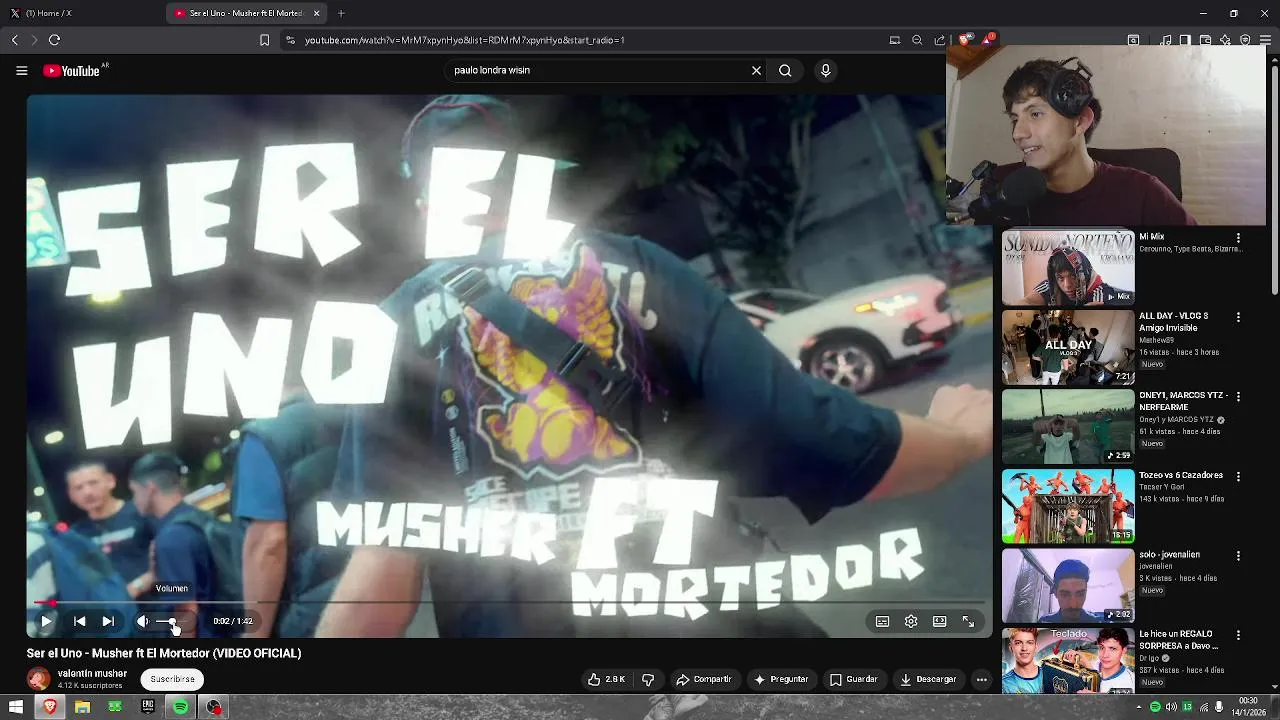1280x720 pixels.
Task: Open more actions ellipsis under video
Action: 981,679
